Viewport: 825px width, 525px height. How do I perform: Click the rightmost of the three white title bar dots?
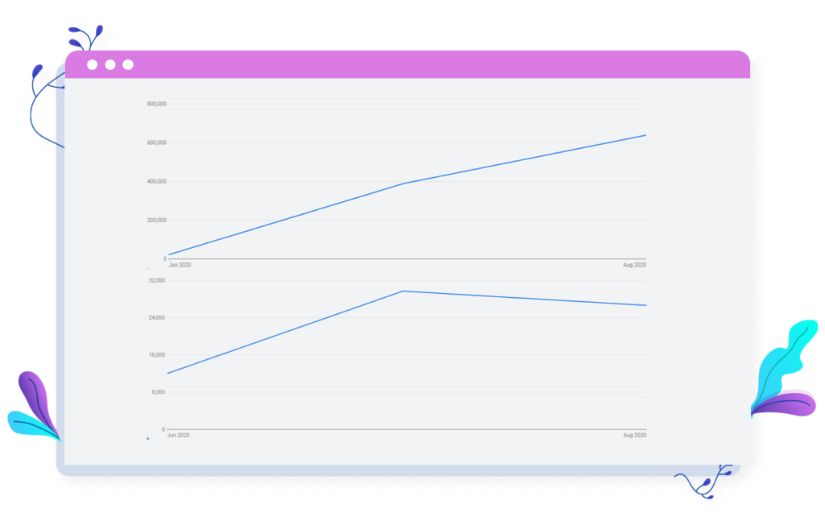pos(128,65)
